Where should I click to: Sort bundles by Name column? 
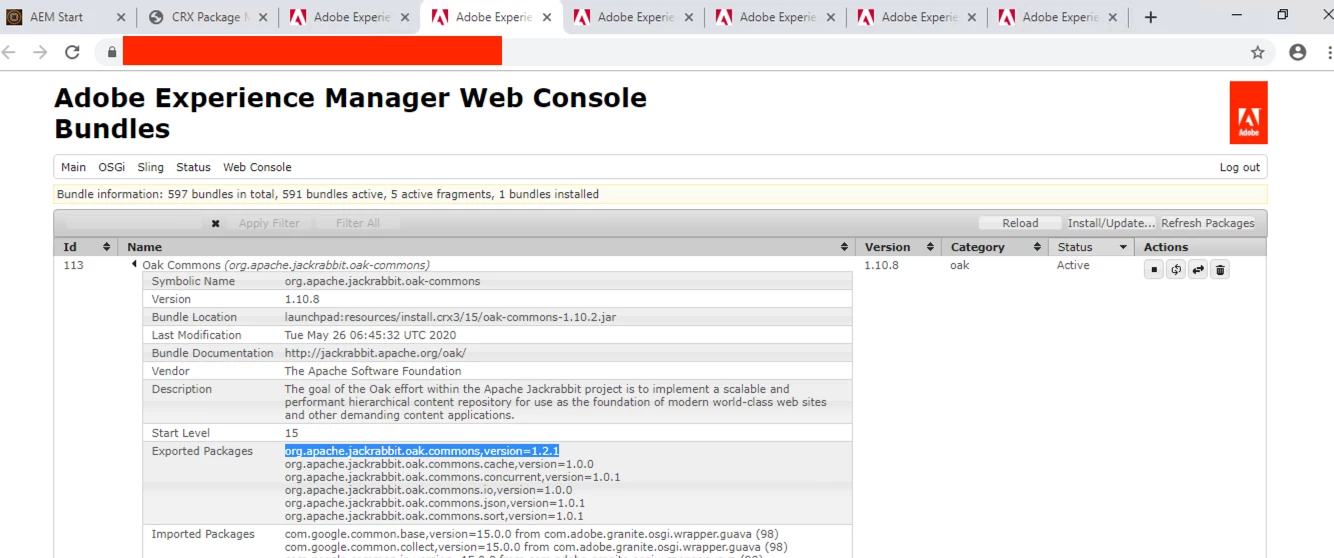click(x=487, y=247)
